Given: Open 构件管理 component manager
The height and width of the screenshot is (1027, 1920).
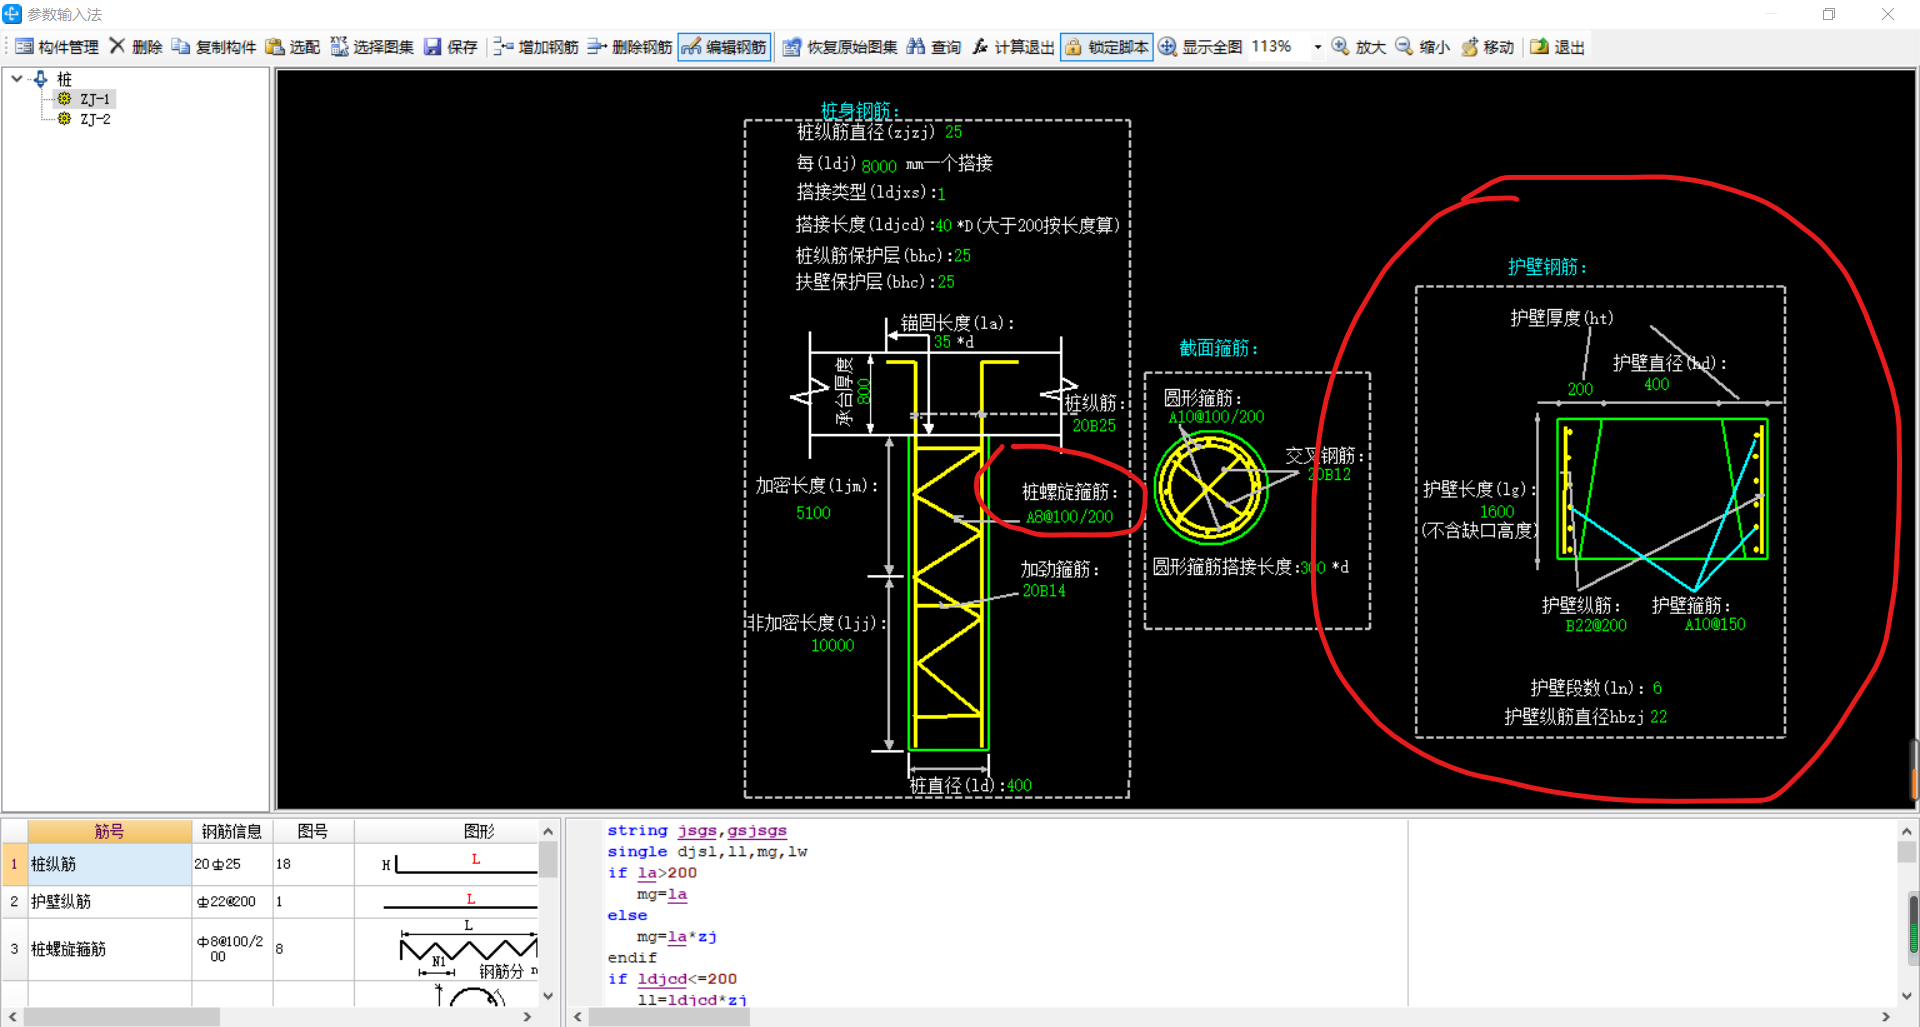Looking at the screenshot, I should pos(57,47).
